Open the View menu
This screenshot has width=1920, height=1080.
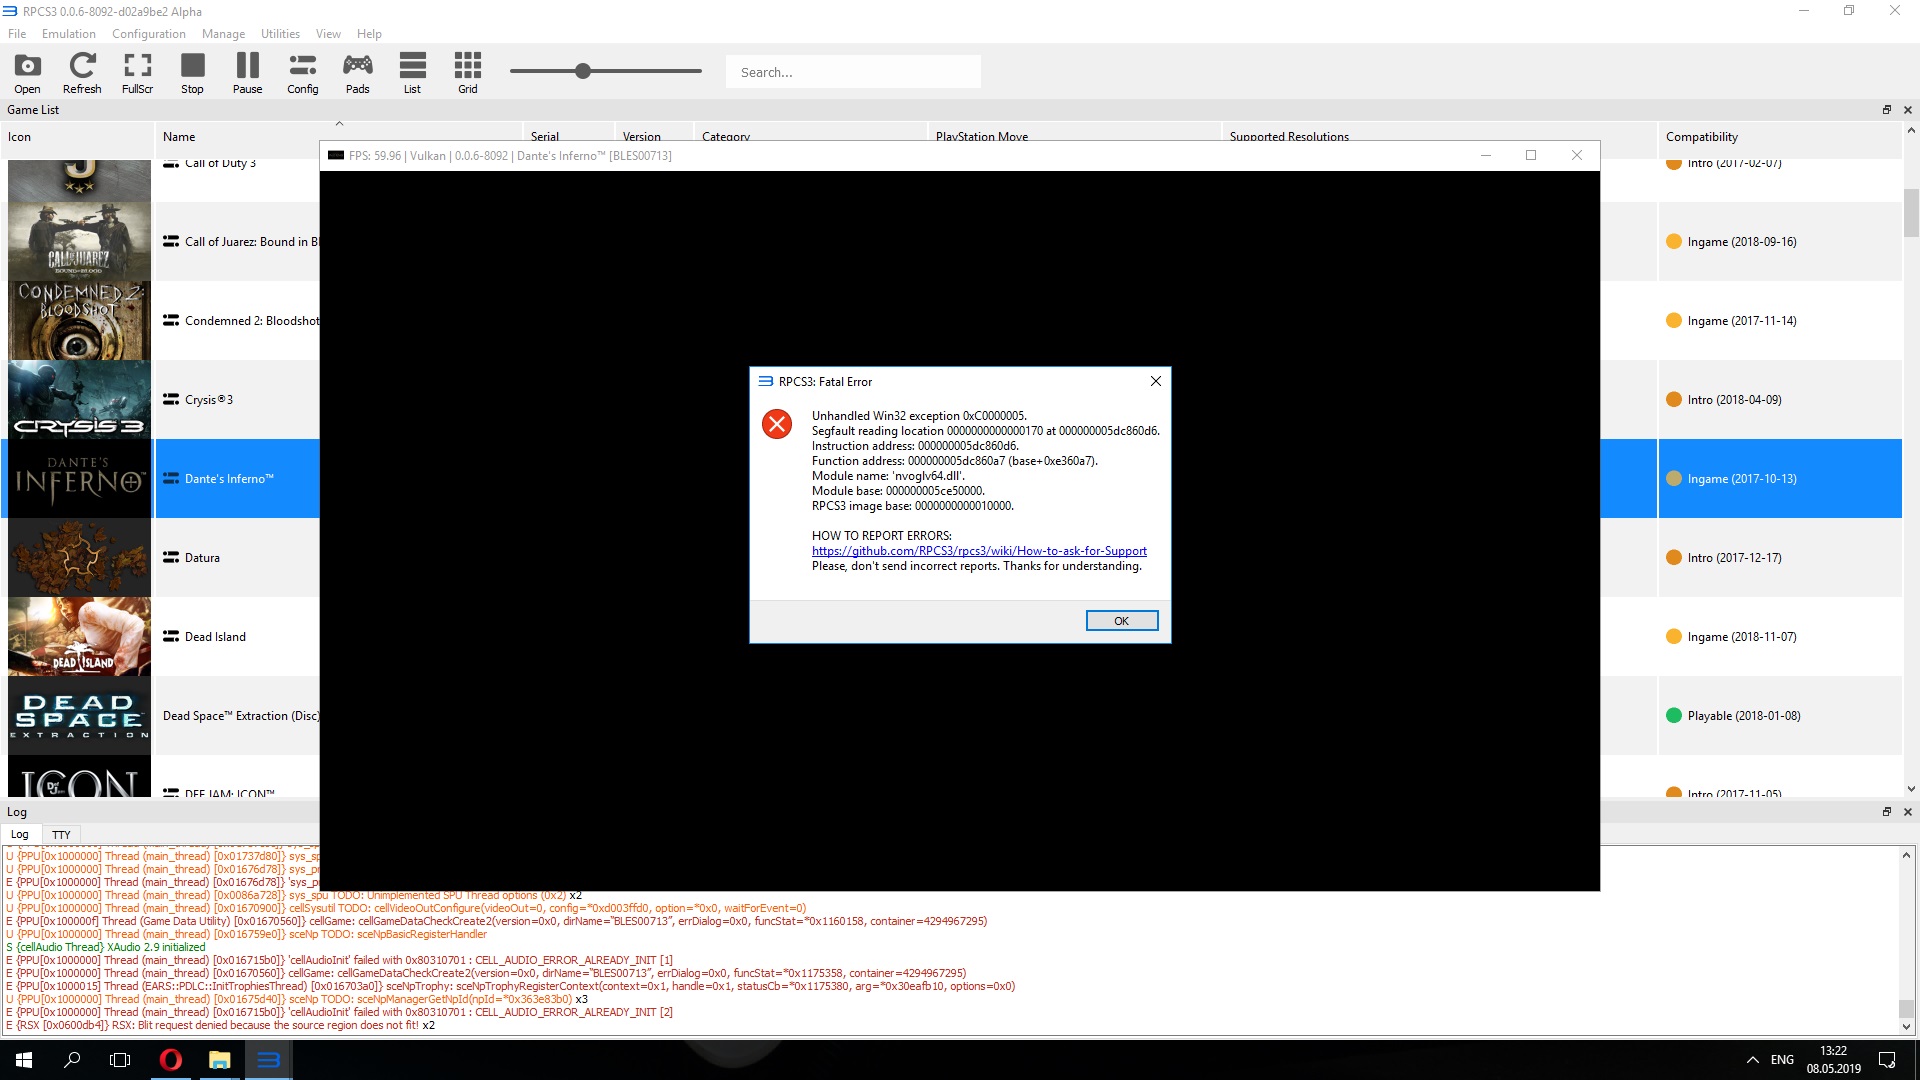click(328, 34)
